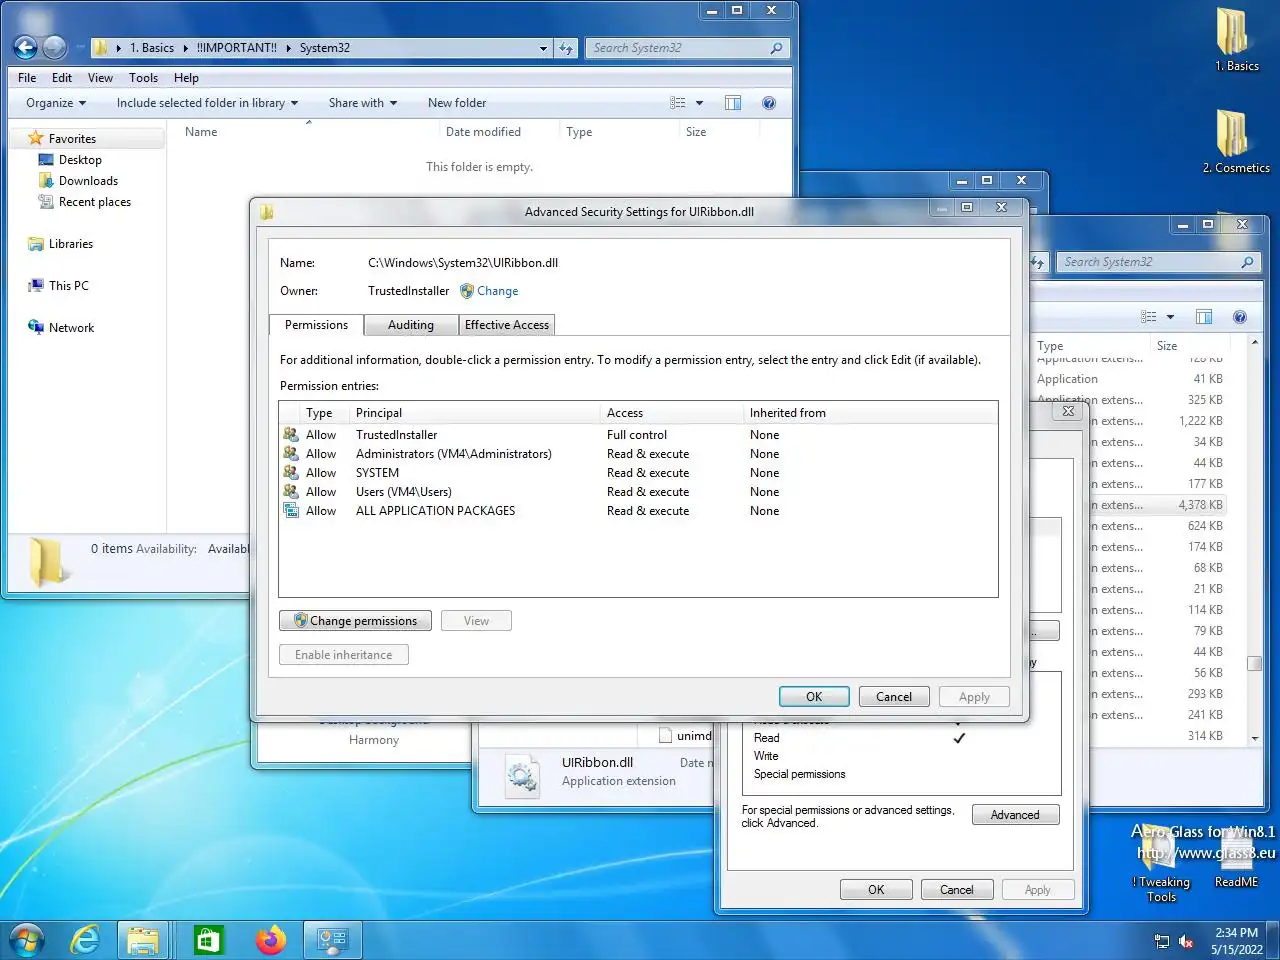Select SYSTEM permission entry
1280x960 pixels.
(x=638, y=473)
